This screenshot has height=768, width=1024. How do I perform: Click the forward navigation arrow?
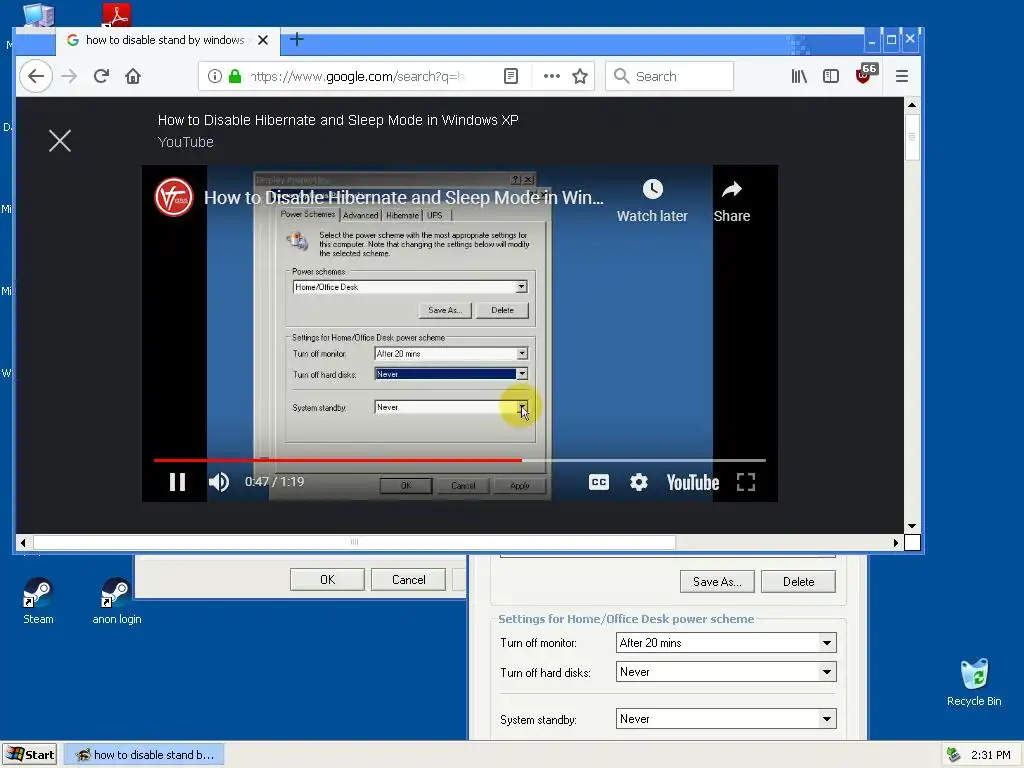(69, 76)
